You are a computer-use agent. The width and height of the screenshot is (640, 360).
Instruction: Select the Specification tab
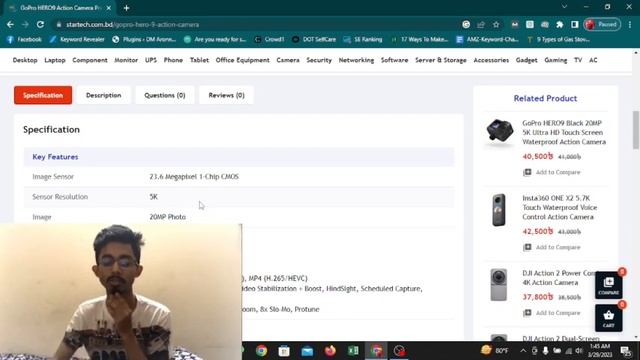(43, 95)
